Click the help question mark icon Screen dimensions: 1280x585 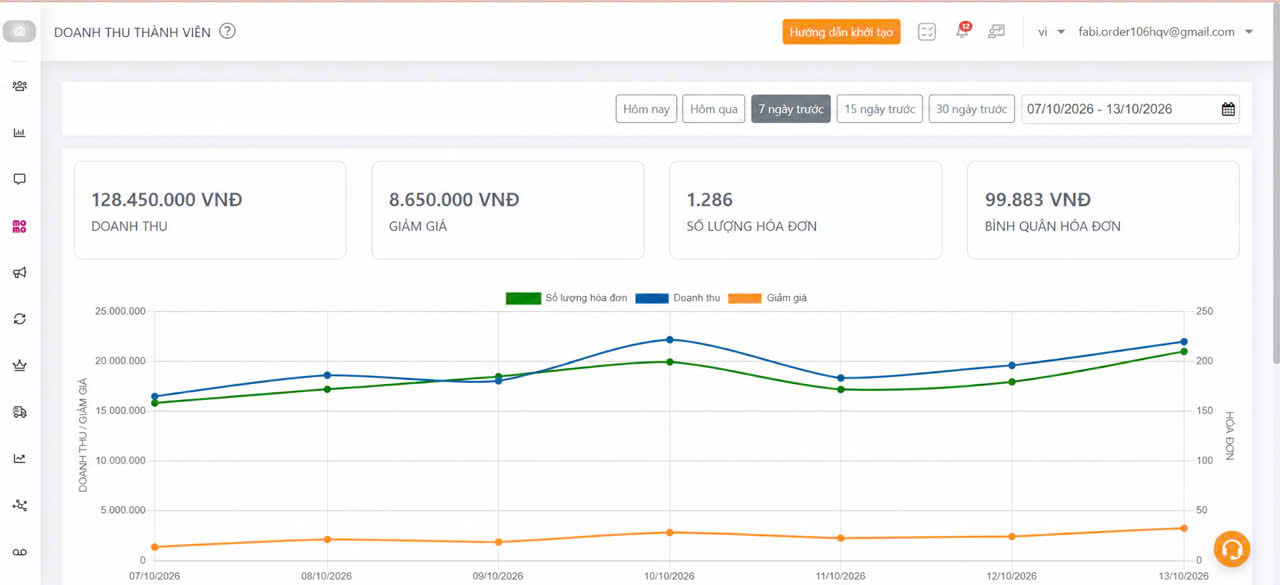click(x=228, y=32)
